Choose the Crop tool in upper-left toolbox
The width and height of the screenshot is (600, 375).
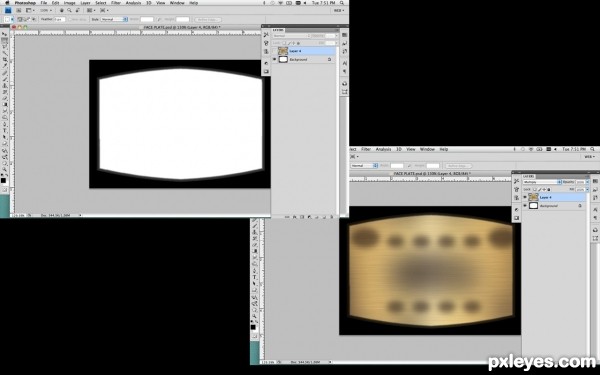[x=5, y=59]
